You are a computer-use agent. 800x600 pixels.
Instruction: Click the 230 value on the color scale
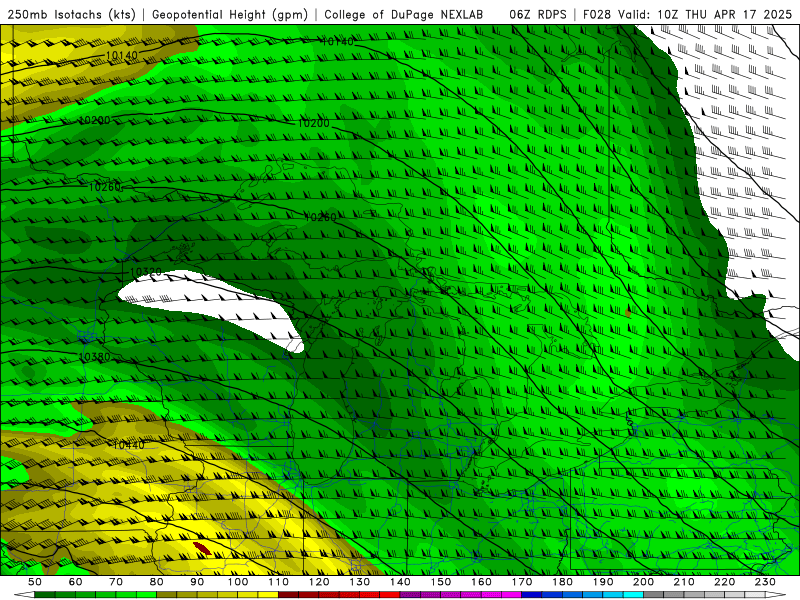(766, 582)
